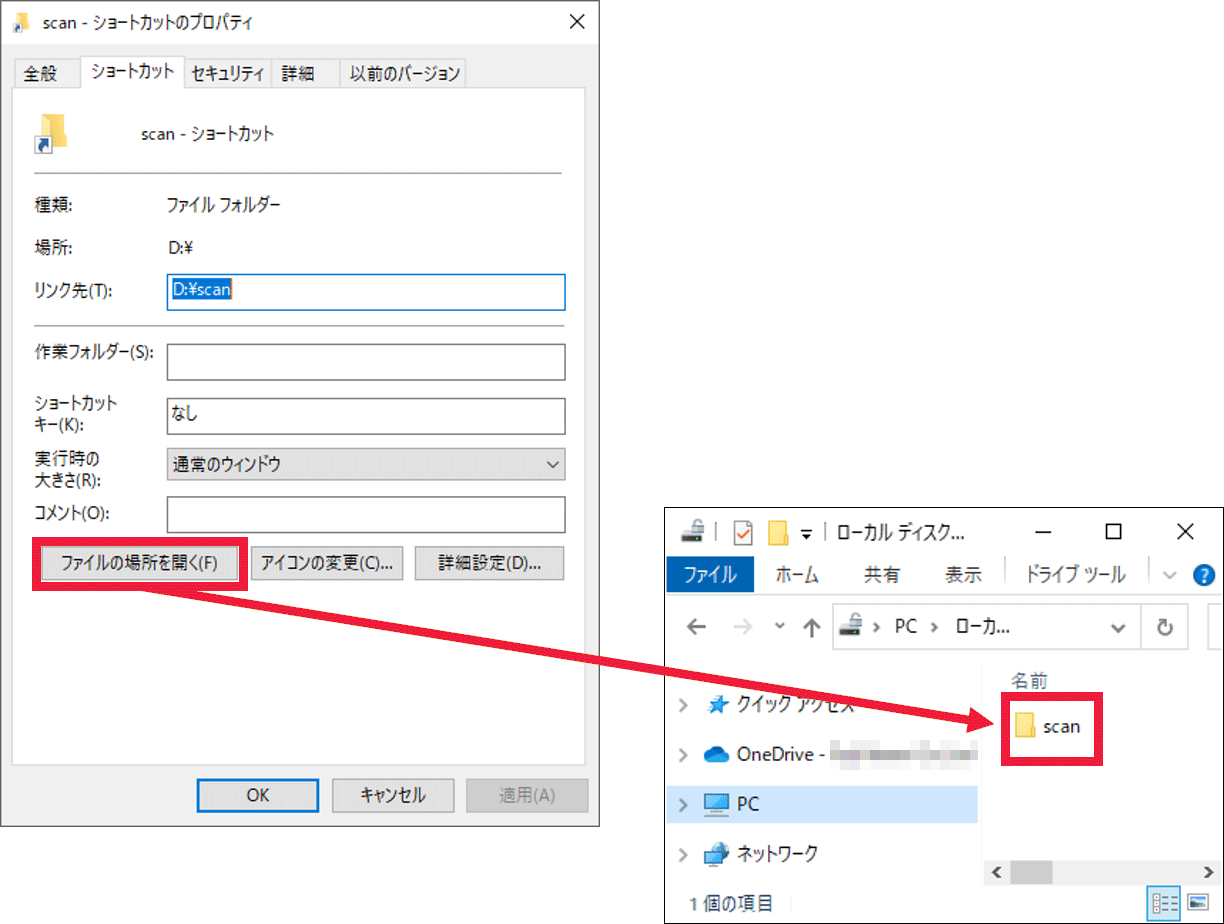
Task: Expand the OneDrive tree node
Action: coord(684,754)
